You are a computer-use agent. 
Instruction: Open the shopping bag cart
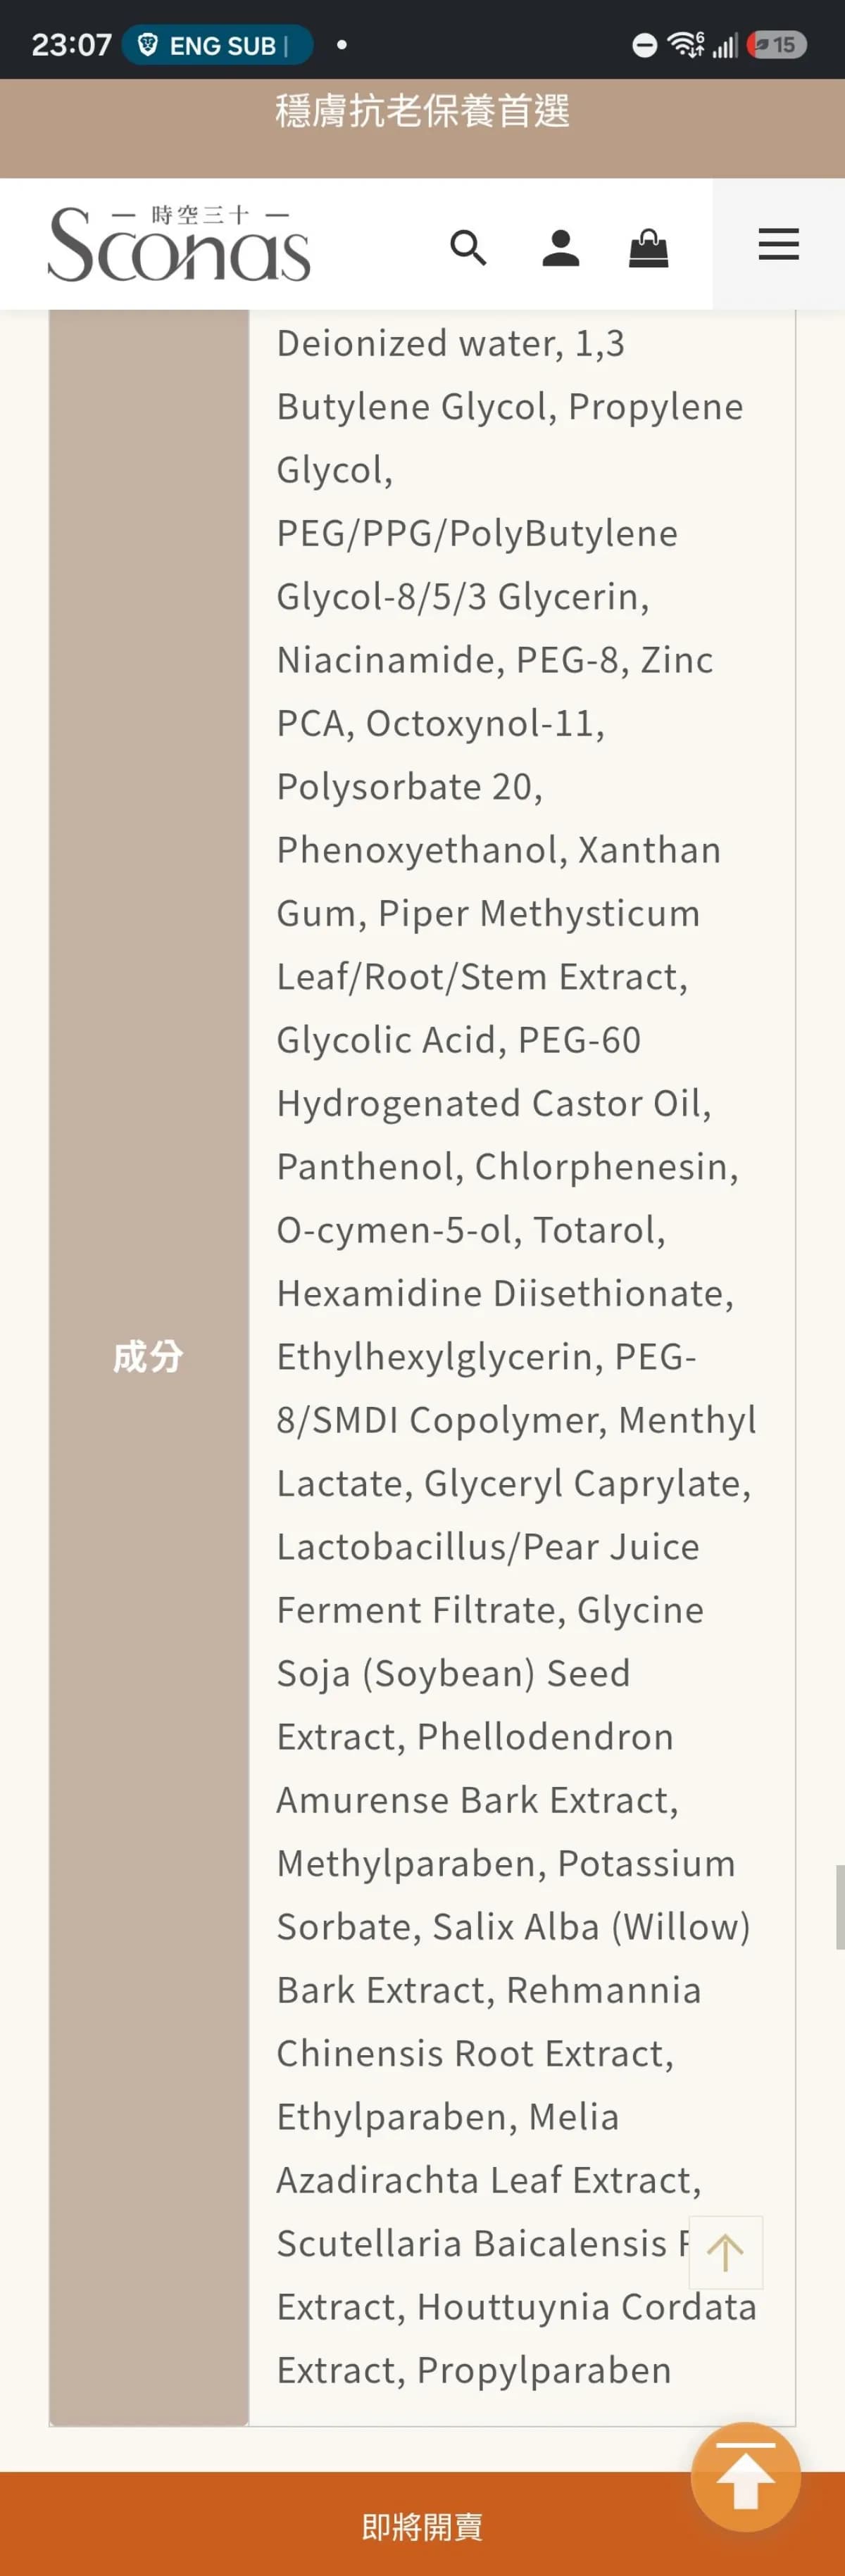(x=648, y=247)
